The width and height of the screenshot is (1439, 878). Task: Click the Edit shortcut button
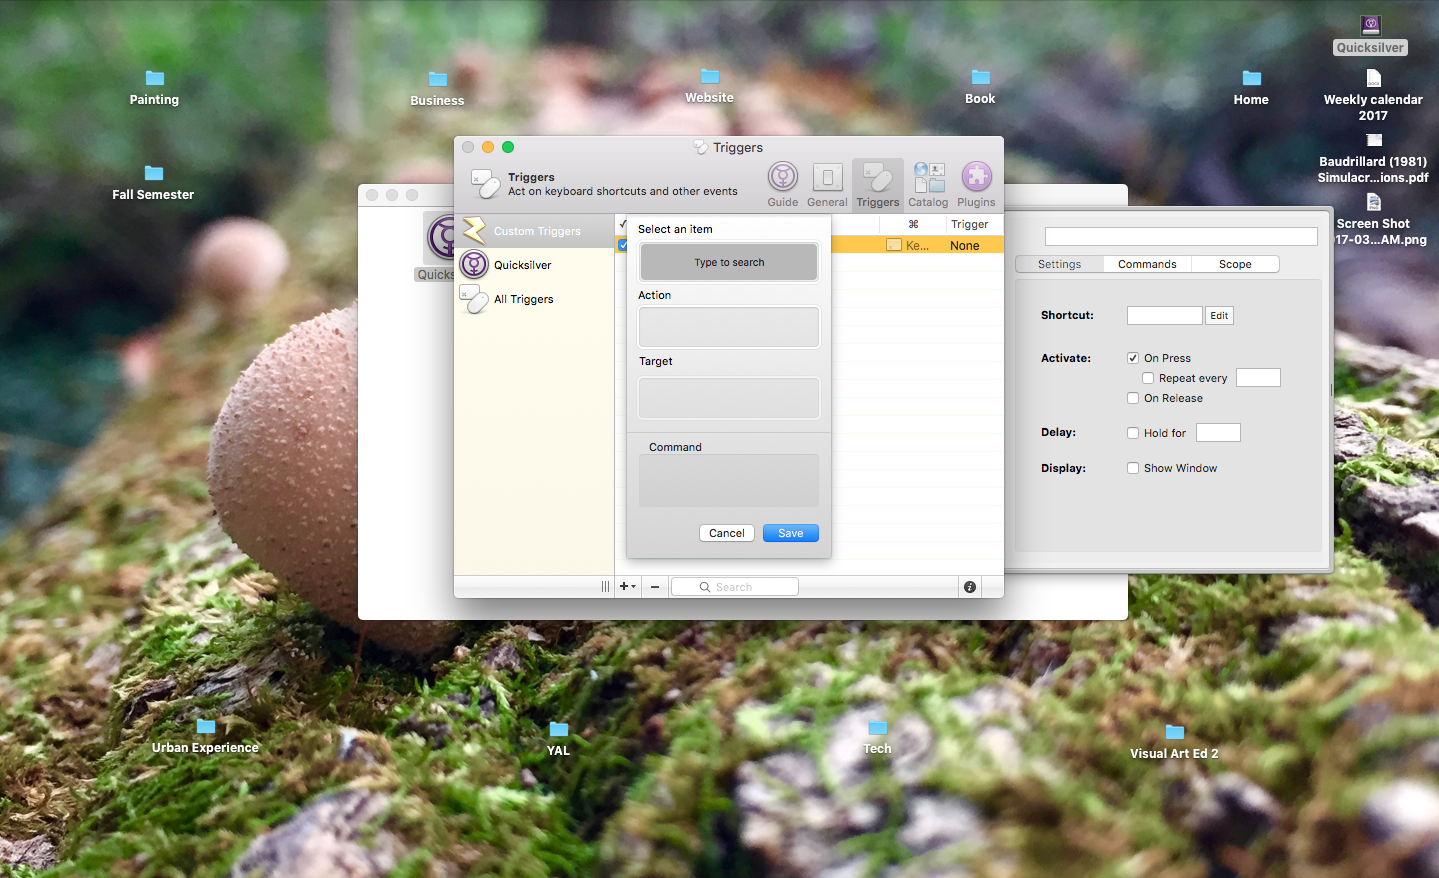[x=1219, y=315]
